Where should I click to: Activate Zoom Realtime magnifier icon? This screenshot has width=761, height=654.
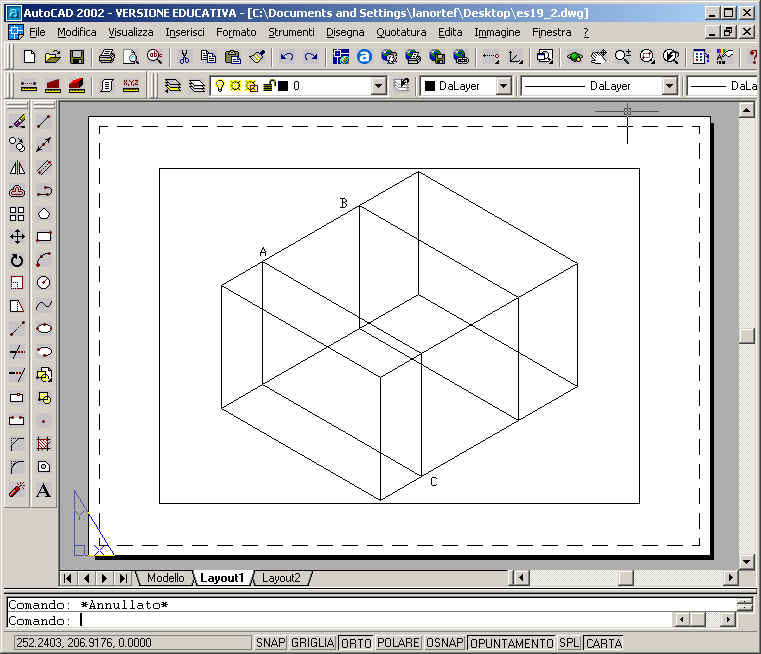click(623, 57)
